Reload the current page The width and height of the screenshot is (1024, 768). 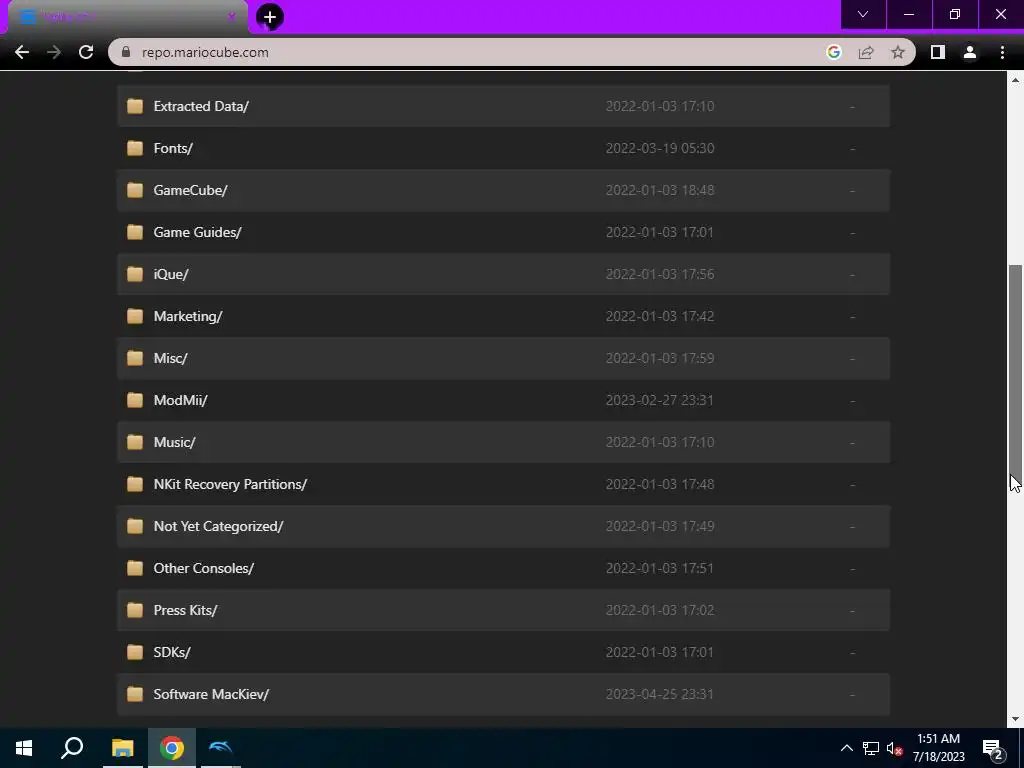(x=86, y=52)
